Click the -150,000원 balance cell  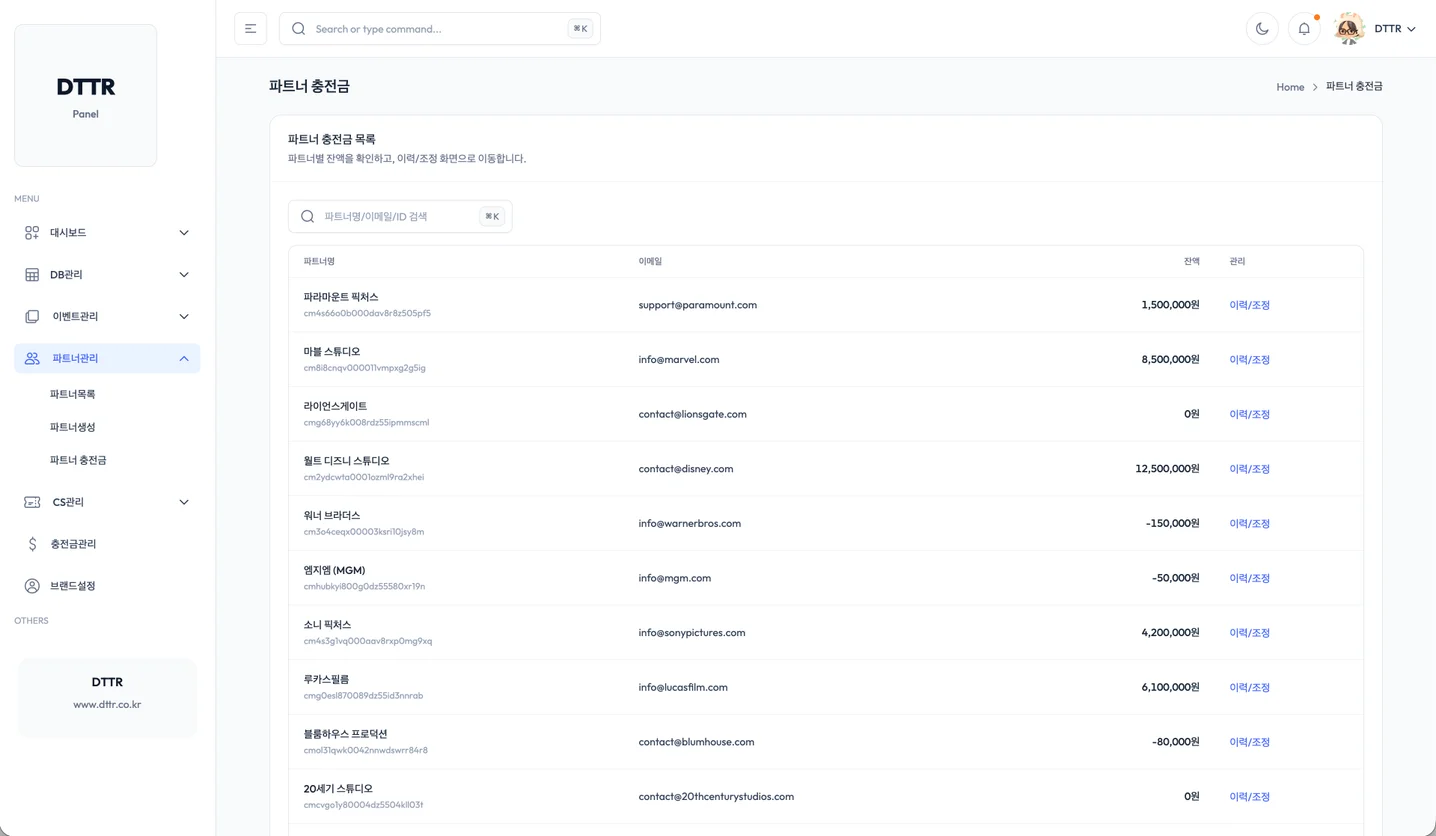[1173, 524]
